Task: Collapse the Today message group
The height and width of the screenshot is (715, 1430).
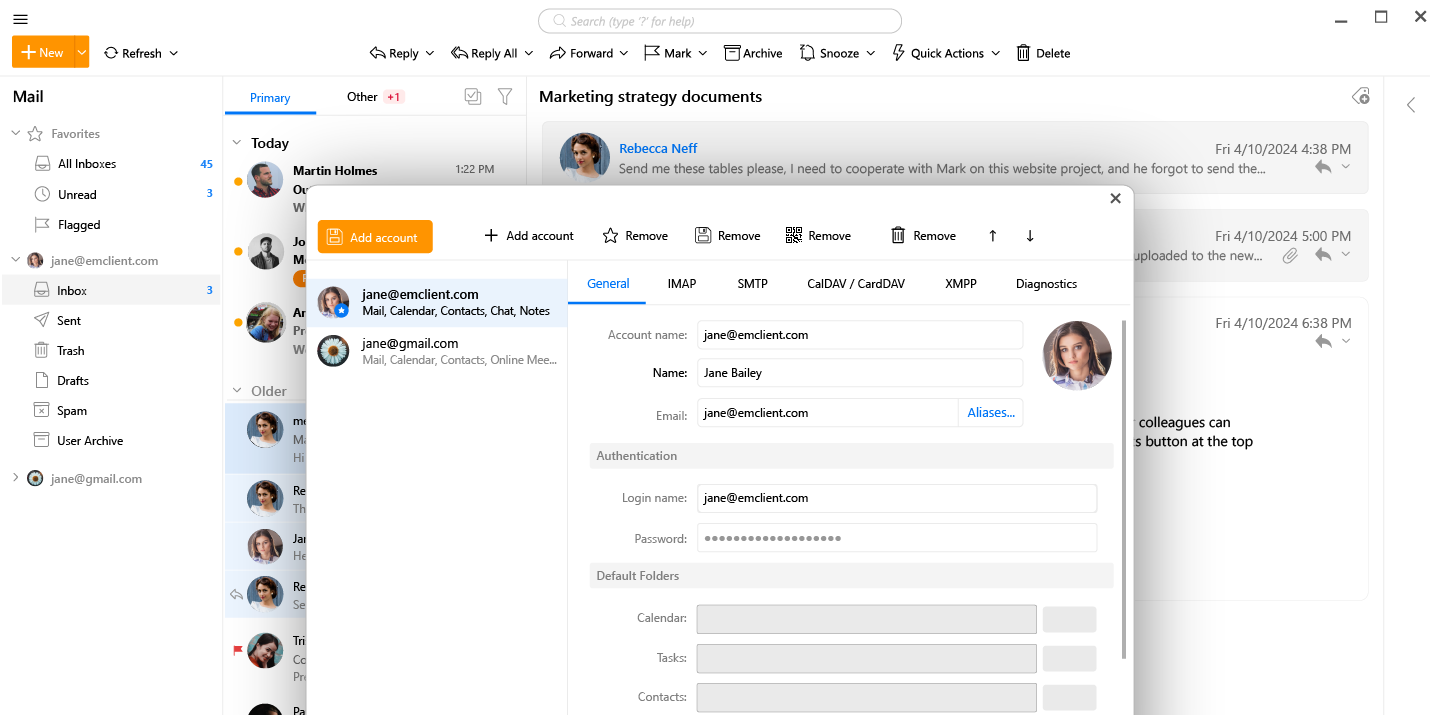Action: click(x=237, y=143)
